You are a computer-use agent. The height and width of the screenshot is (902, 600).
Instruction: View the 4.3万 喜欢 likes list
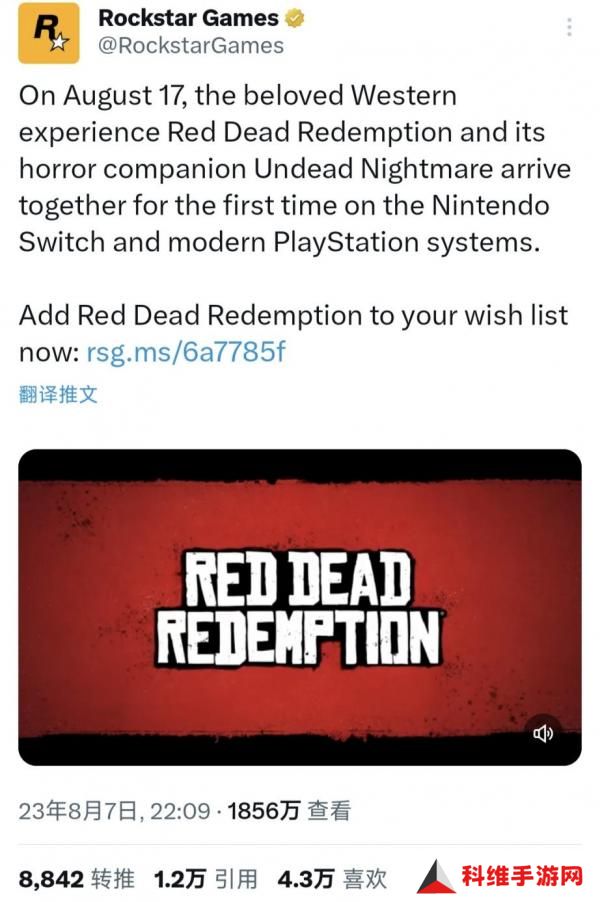click(332, 879)
